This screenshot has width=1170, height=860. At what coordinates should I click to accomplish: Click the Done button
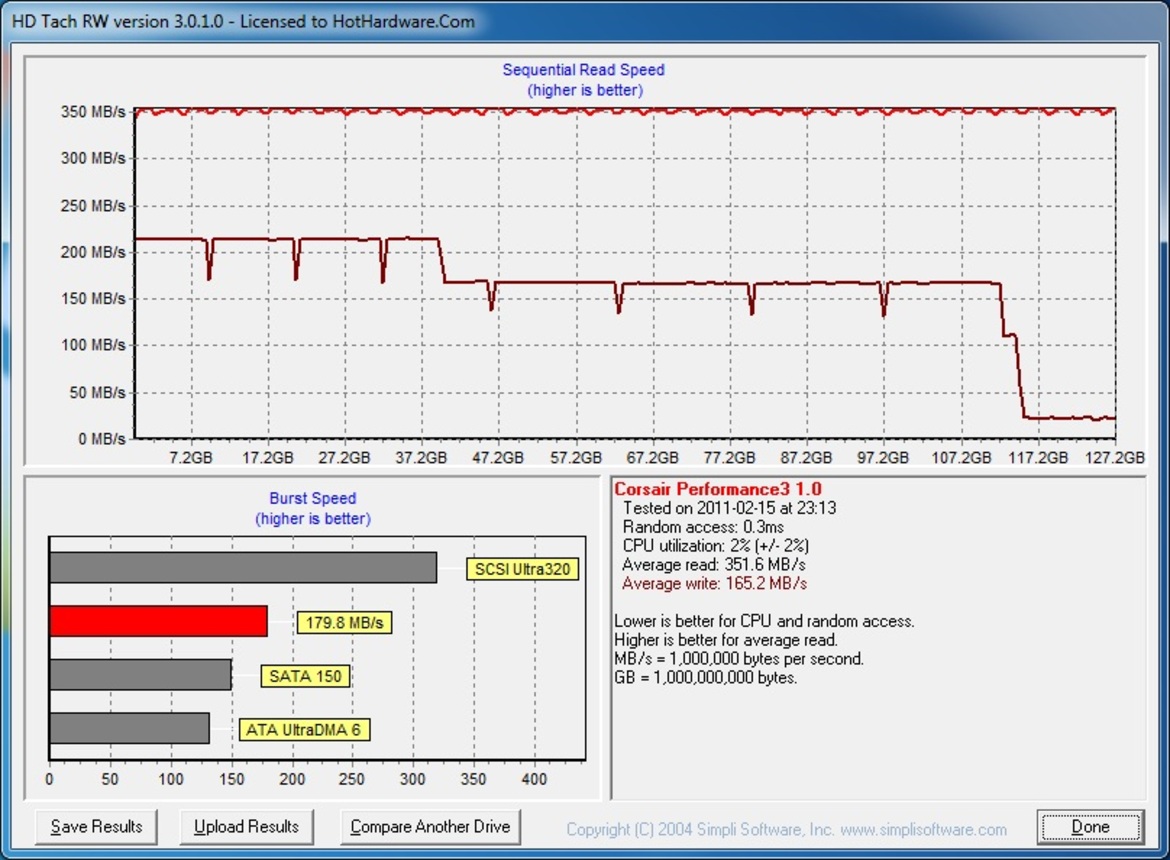pos(1090,826)
